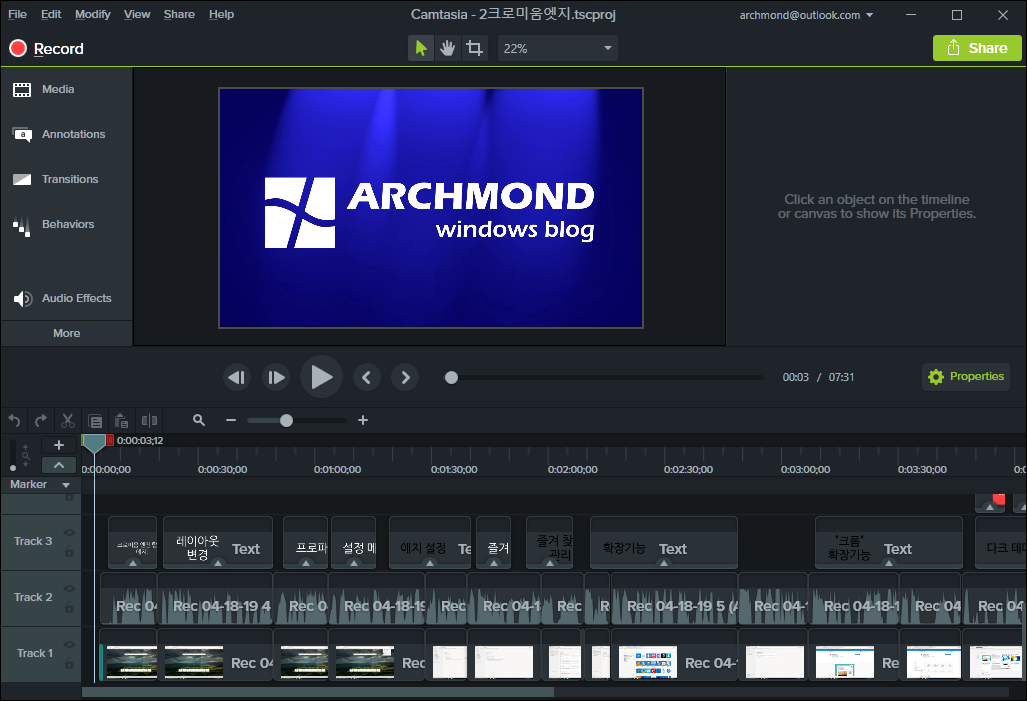The image size is (1027, 701).
Task: Open the Behaviors panel
Action: 54,225
